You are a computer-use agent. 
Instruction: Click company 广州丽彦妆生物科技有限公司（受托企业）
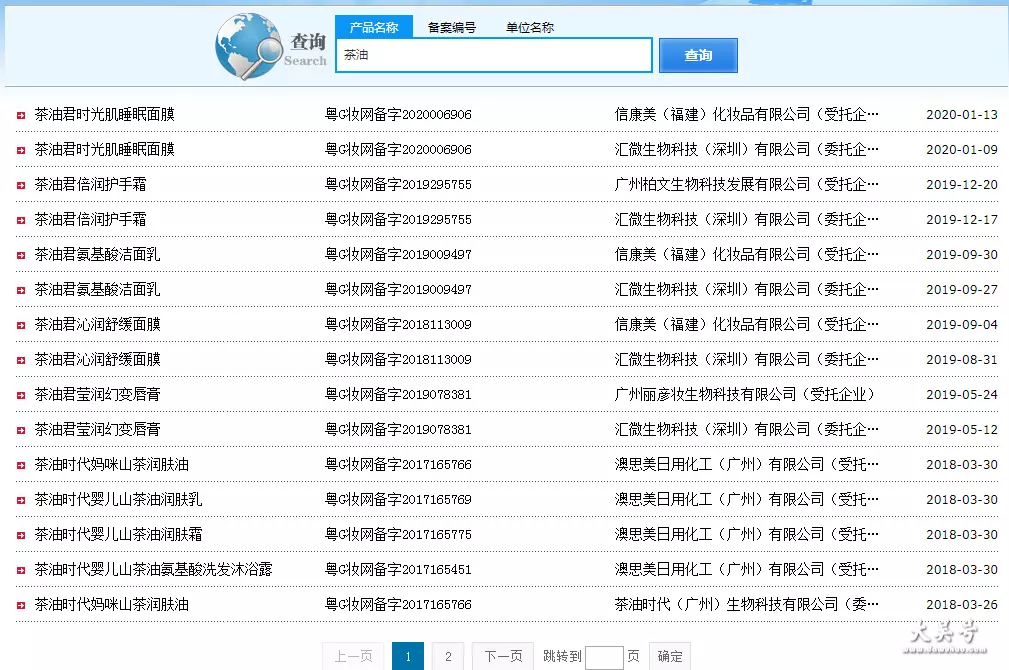[x=745, y=395]
